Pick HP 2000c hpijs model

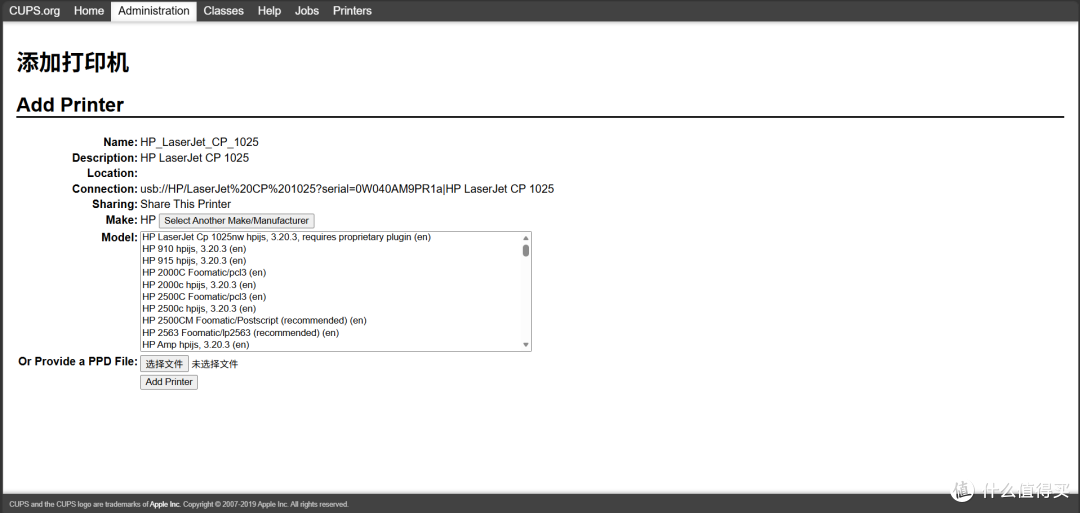[331, 284]
